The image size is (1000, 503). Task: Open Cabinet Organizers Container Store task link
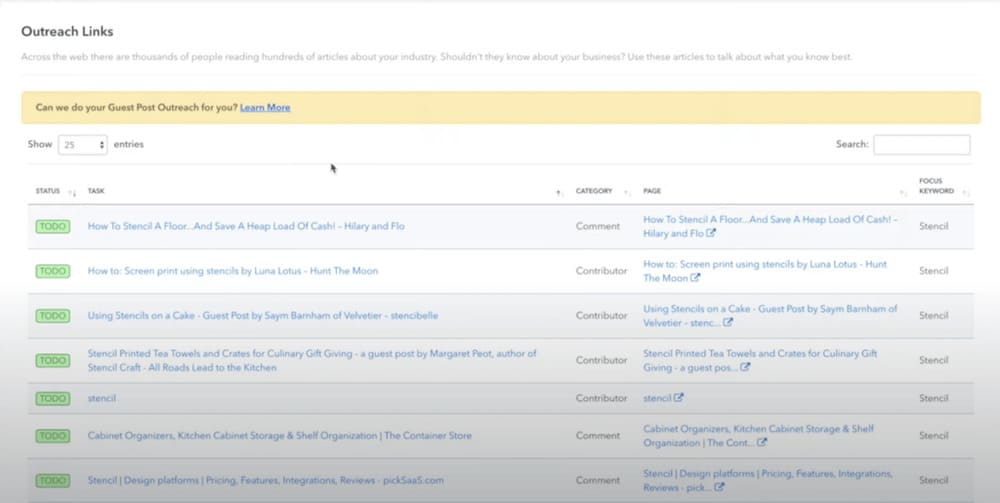click(x=279, y=436)
